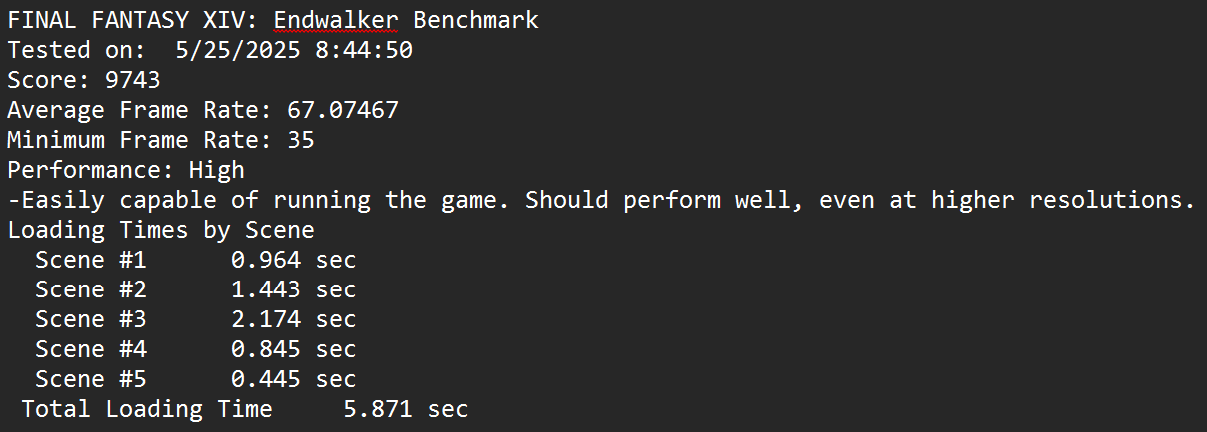Click the Scene #2 label
1207x432 pixels.
coord(91,290)
